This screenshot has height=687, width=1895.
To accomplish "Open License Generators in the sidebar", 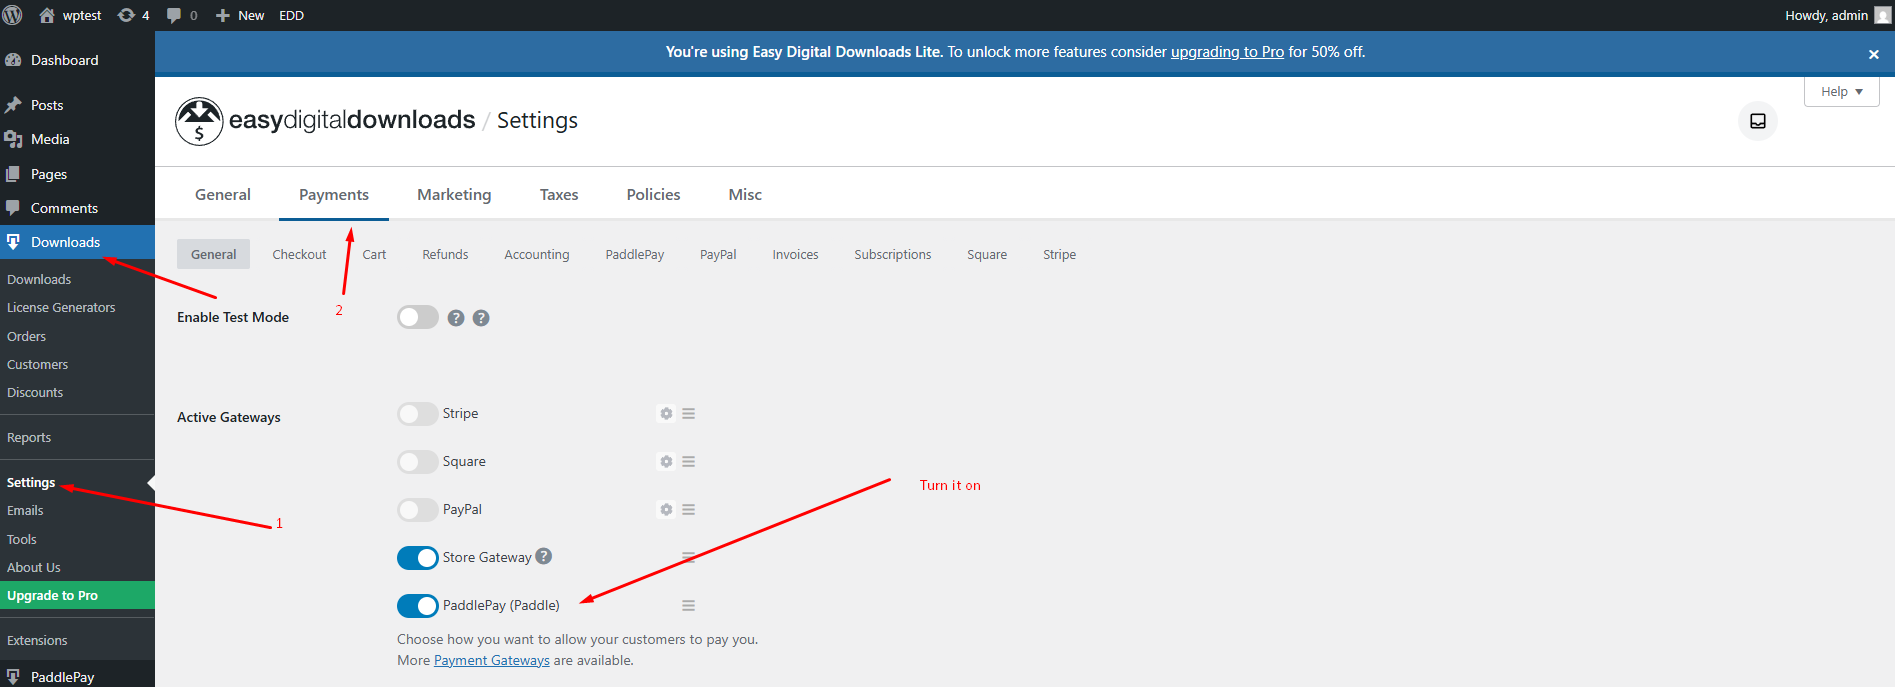I will (x=61, y=308).
